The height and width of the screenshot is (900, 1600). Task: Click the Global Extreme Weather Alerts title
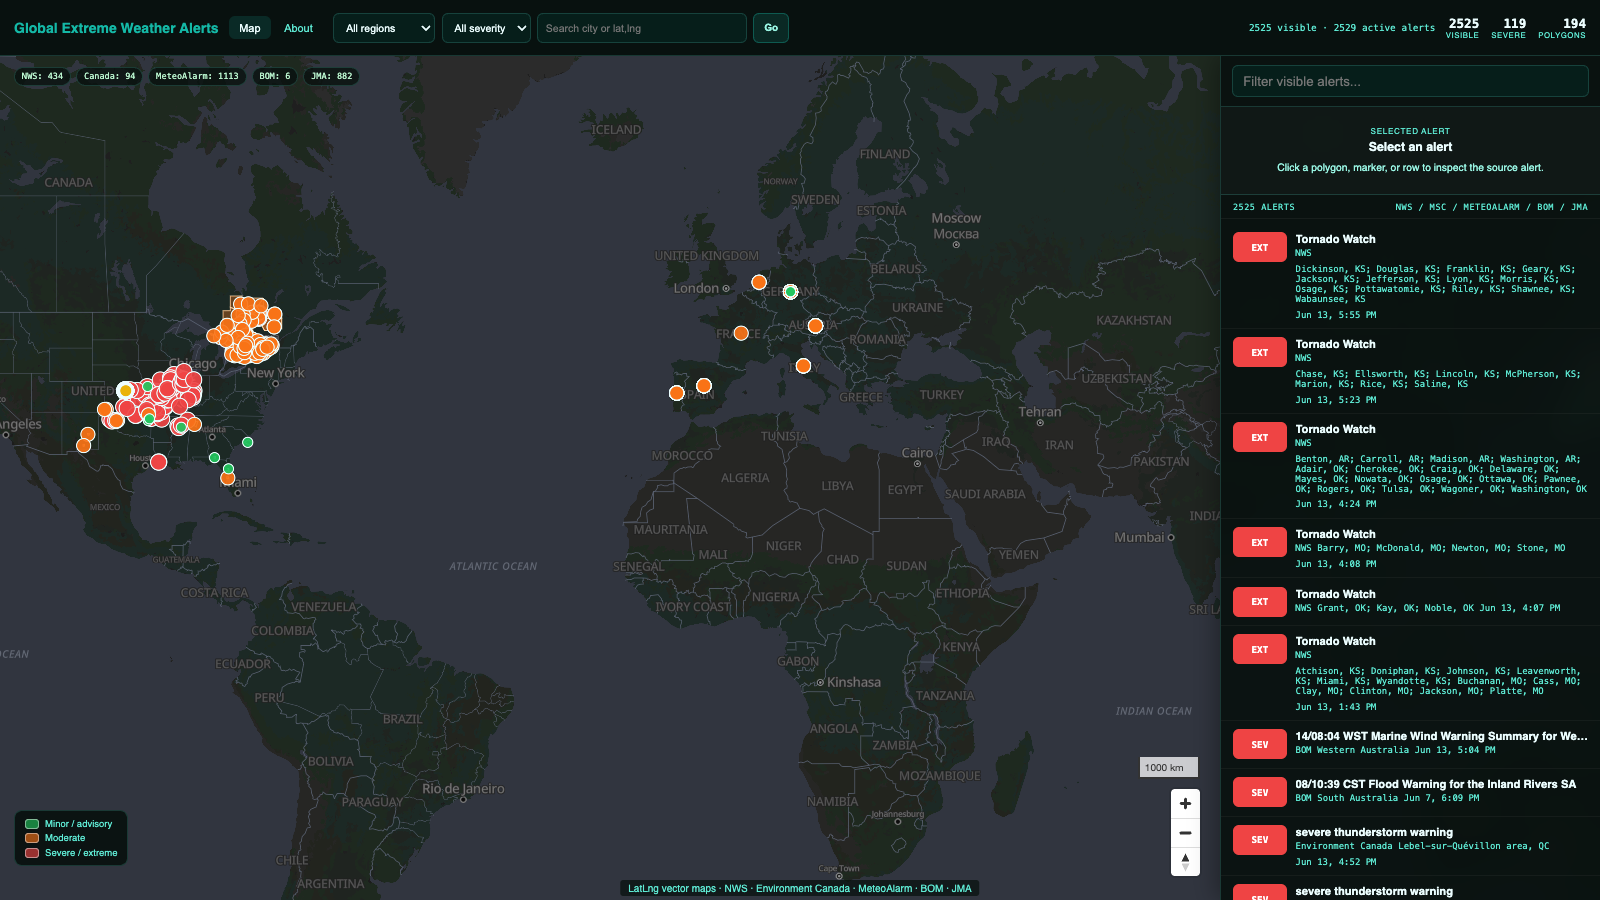point(116,28)
